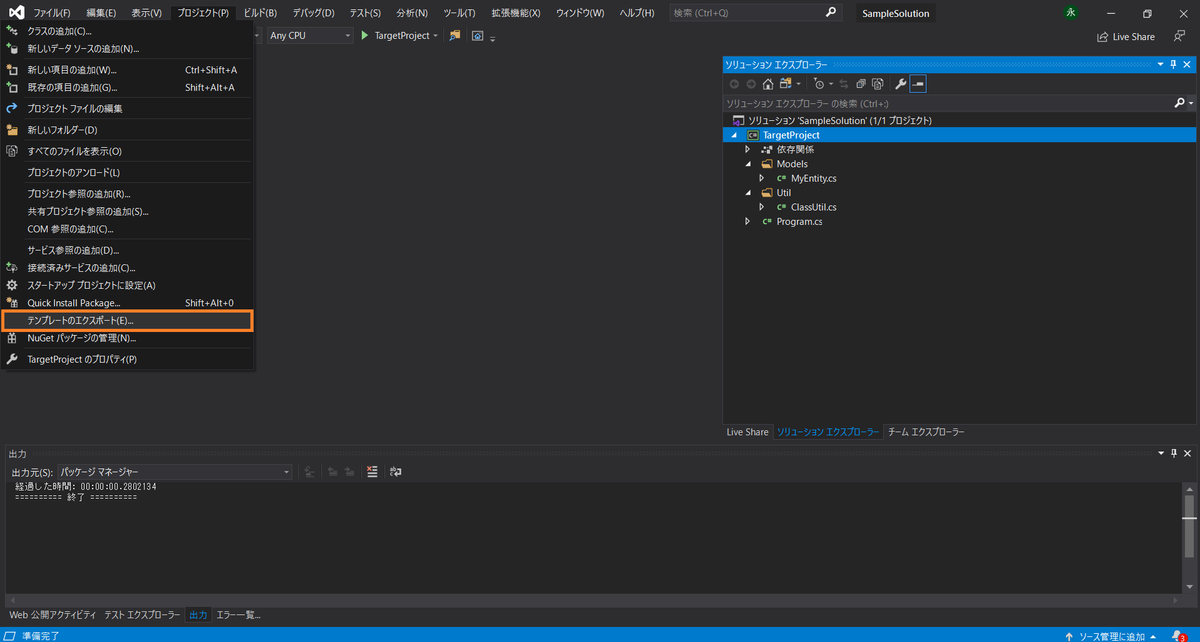Image resolution: width=1200 pixels, height=642 pixels.
Task: Click the TargetProject C# project icon
Action: pos(752,135)
